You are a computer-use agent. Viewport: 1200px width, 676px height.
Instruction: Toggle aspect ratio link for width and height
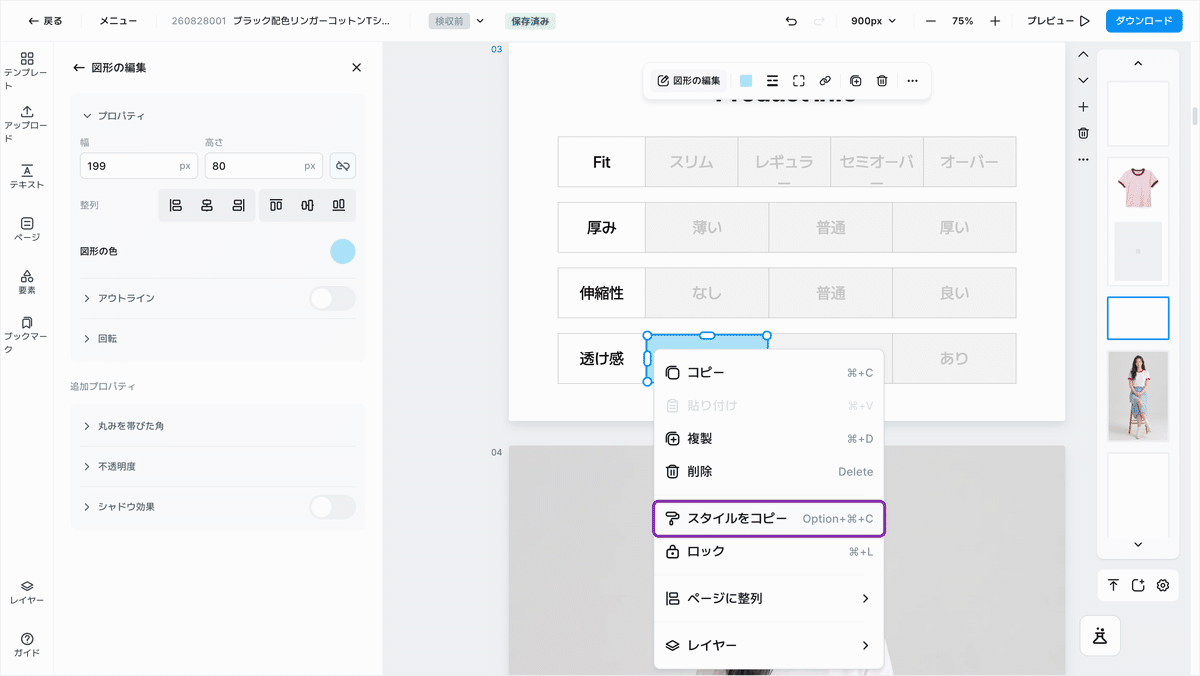(x=342, y=166)
